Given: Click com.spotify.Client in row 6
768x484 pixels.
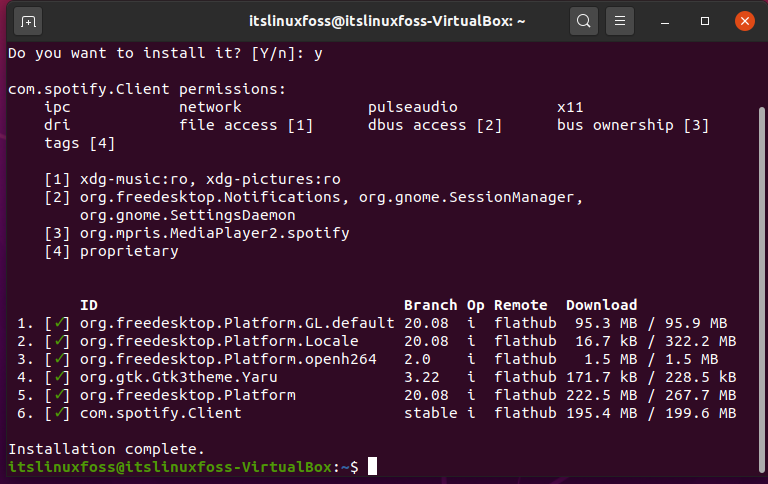Looking at the screenshot, I should click(x=161, y=413).
